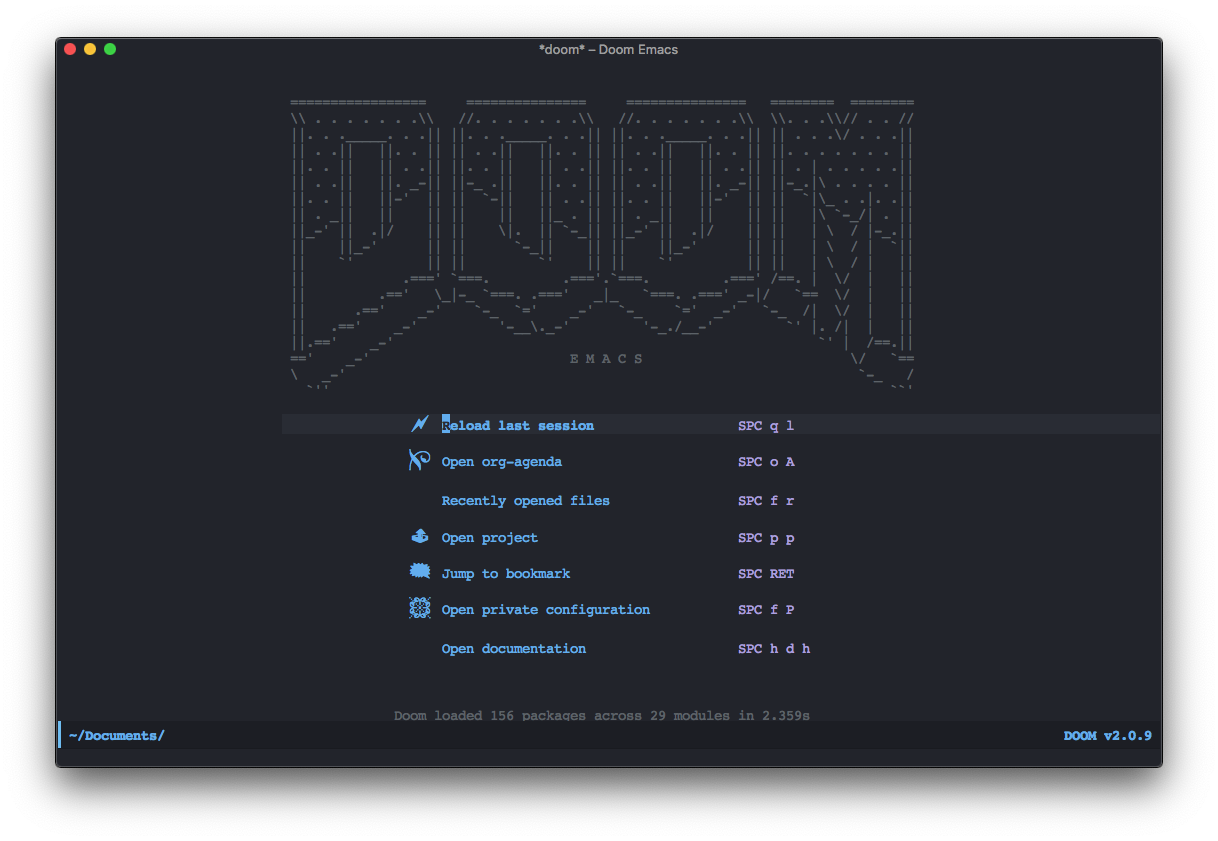Screen dimensions: 1218x841
Task: Open documentation from the dashboard menu
Action: [514, 649]
